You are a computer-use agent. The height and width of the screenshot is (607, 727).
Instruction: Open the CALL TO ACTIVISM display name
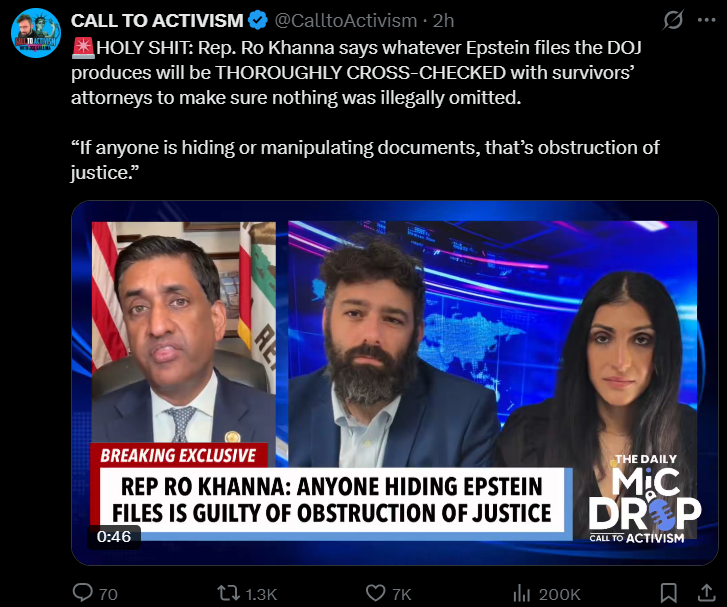(x=157, y=20)
